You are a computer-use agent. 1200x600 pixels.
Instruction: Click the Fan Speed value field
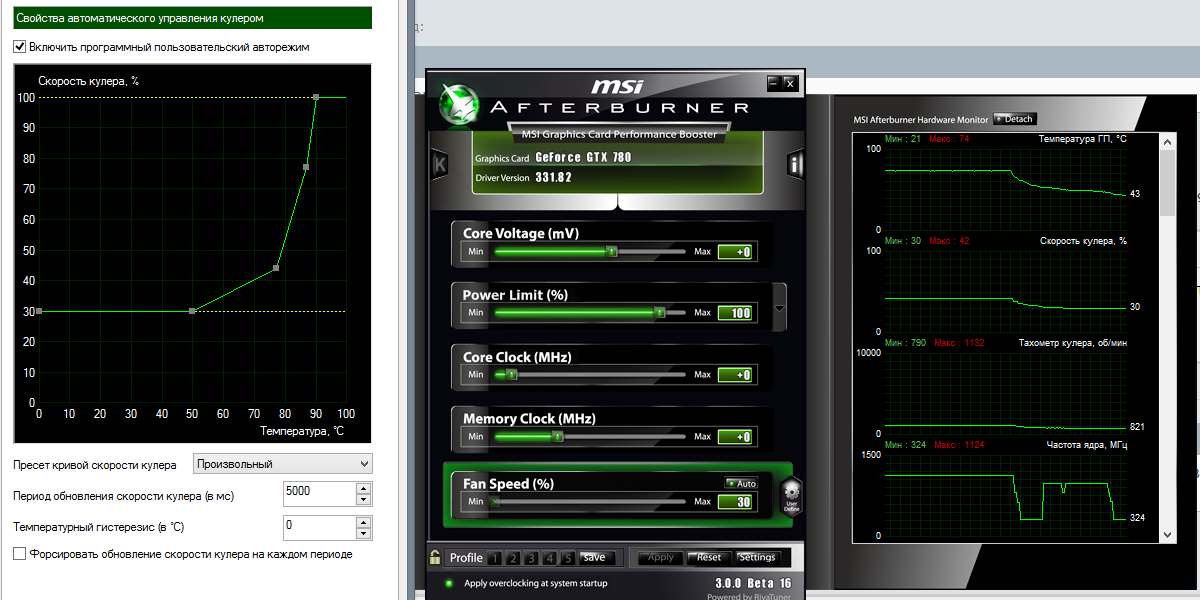[x=736, y=502]
